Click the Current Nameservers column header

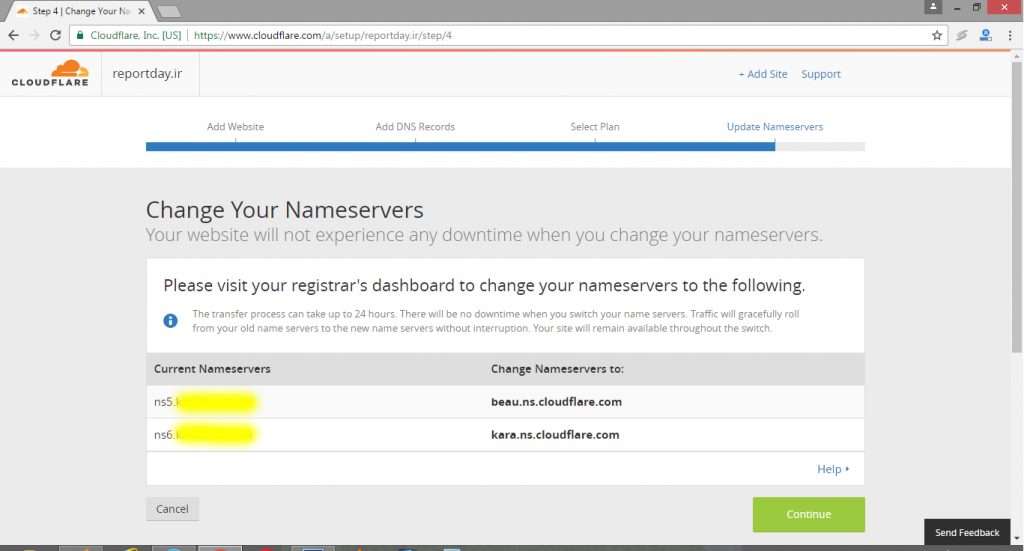pos(212,369)
